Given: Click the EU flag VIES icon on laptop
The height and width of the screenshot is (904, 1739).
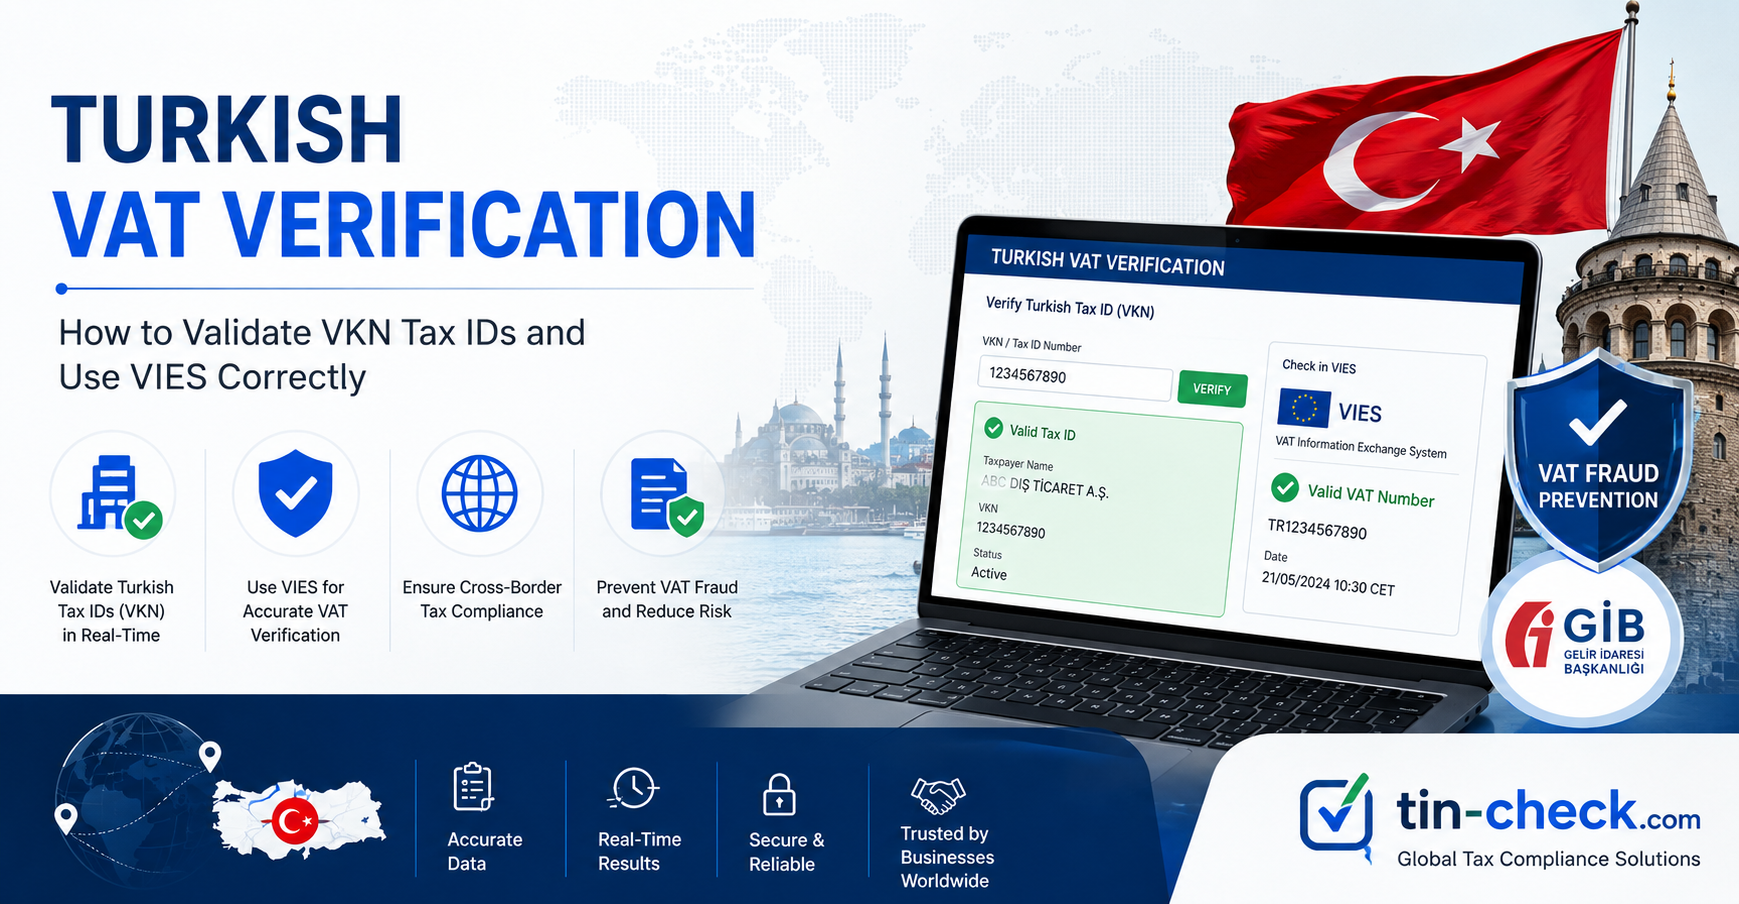Looking at the screenshot, I should [1304, 408].
